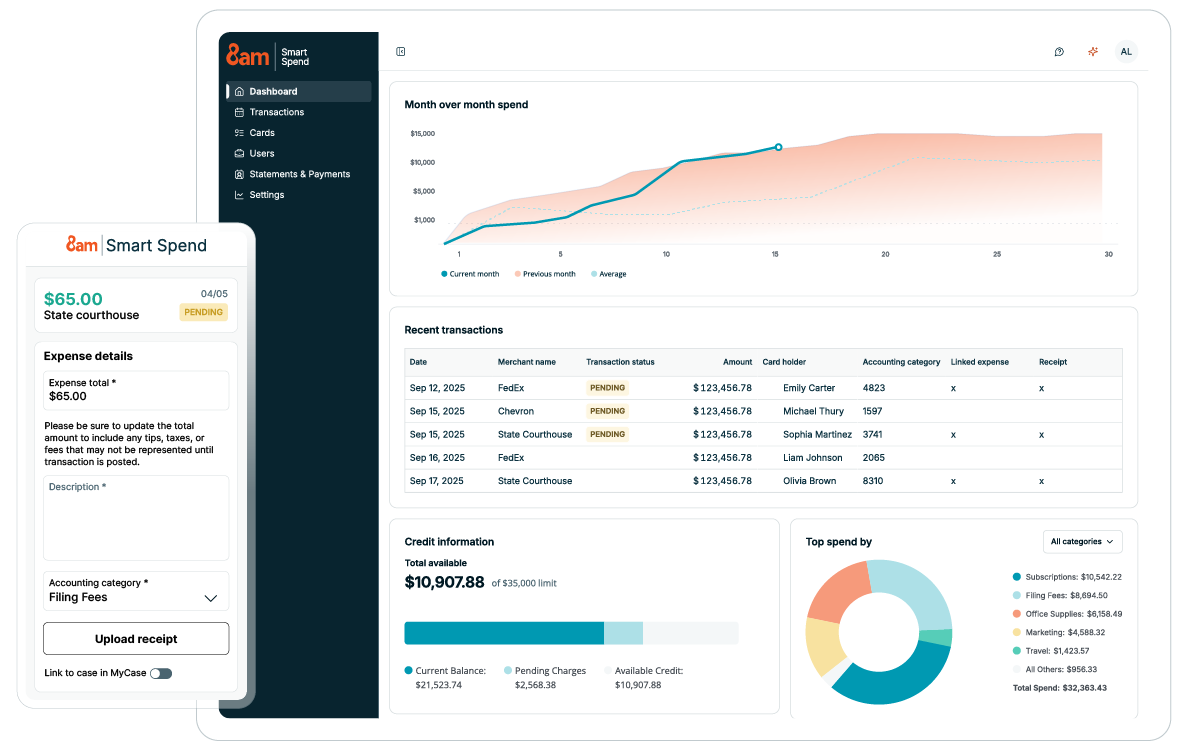Click the Settings icon in the sidebar
Screen dimensions: 1200x751
point(239,195)
